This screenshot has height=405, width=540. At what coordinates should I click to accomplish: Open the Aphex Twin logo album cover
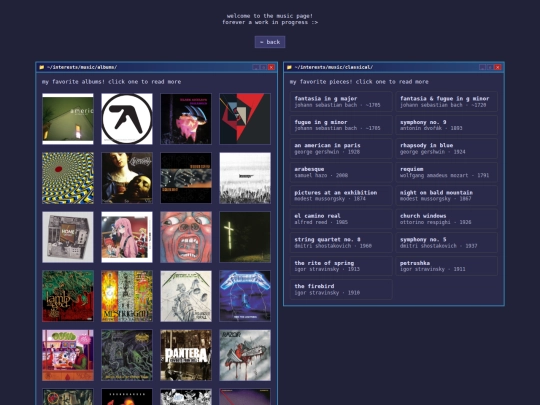(127, 119)
